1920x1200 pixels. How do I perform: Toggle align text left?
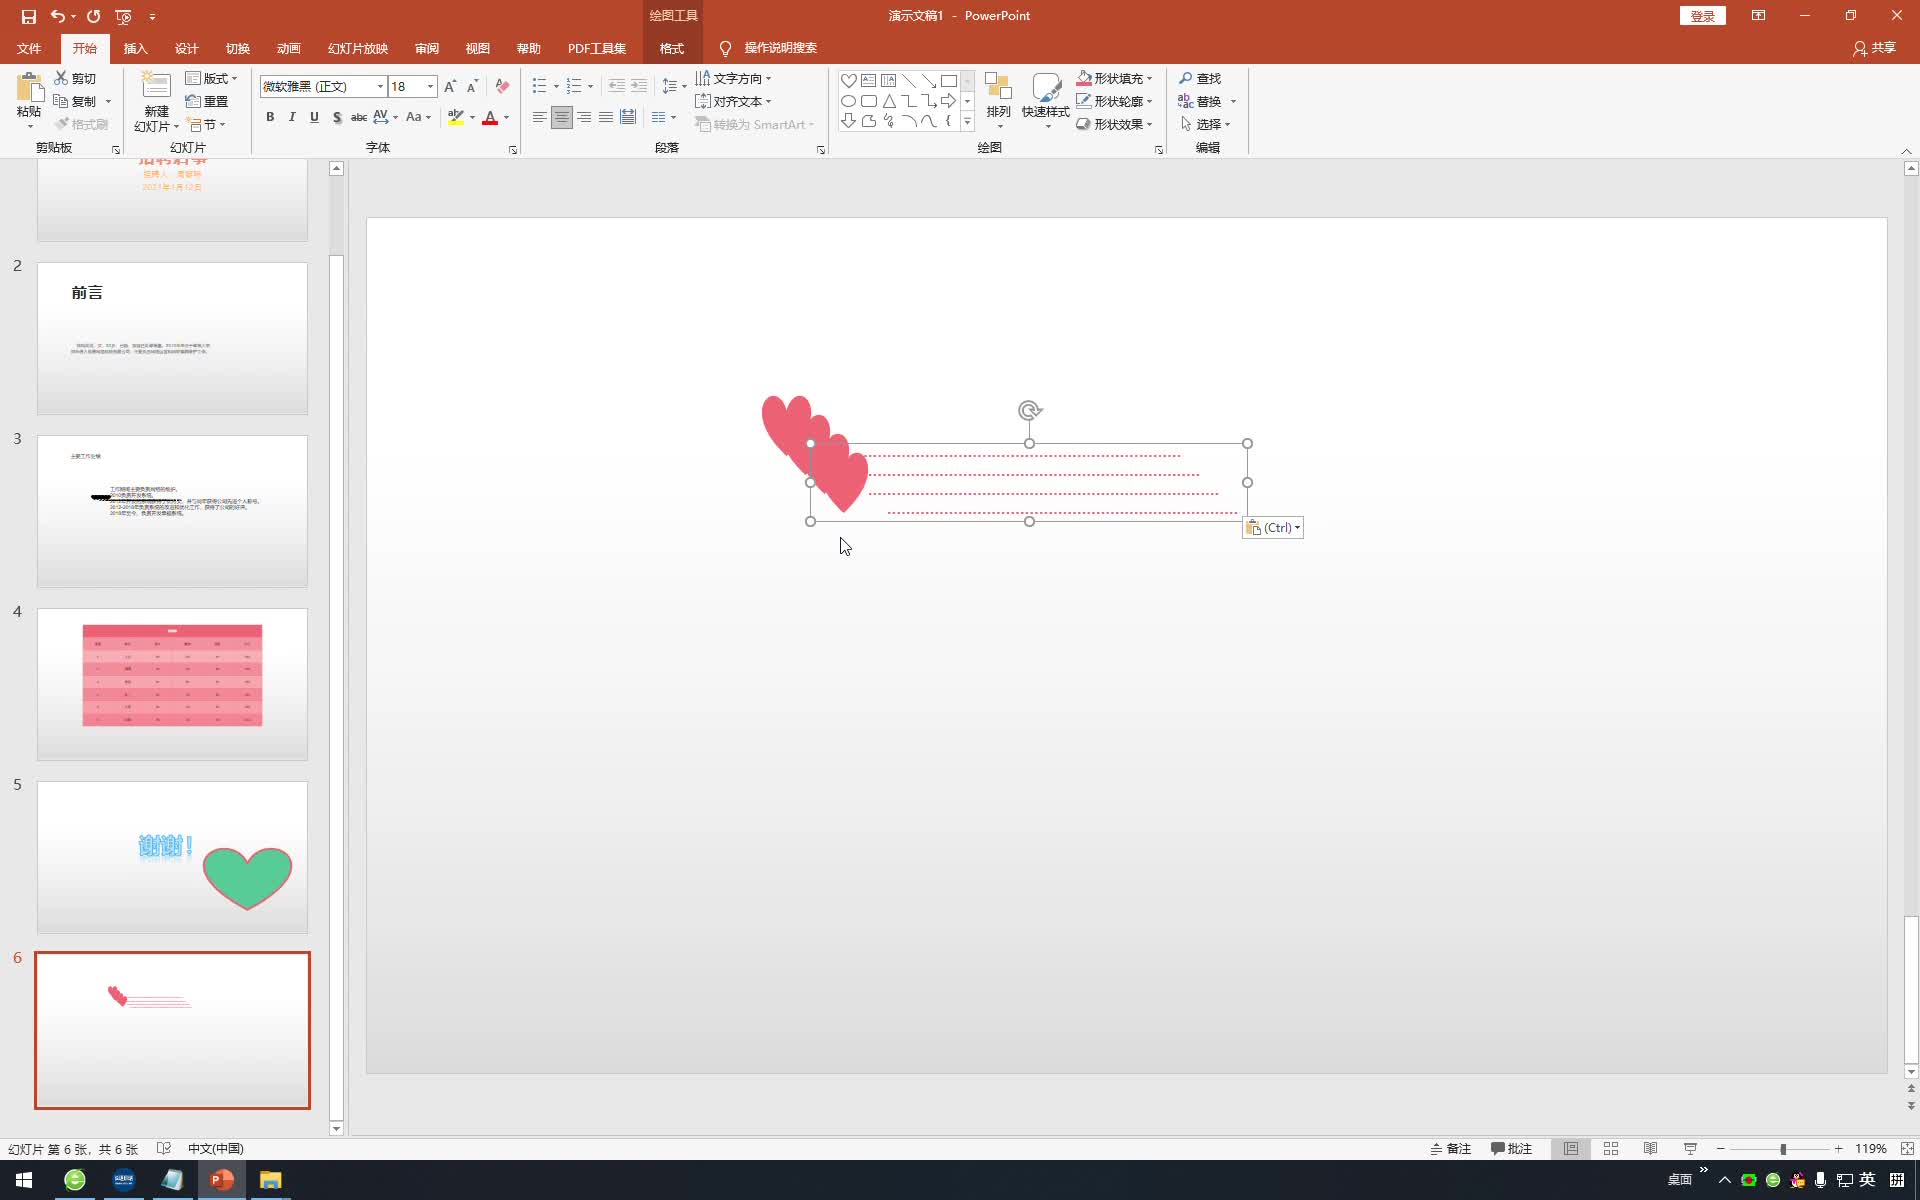540,117
